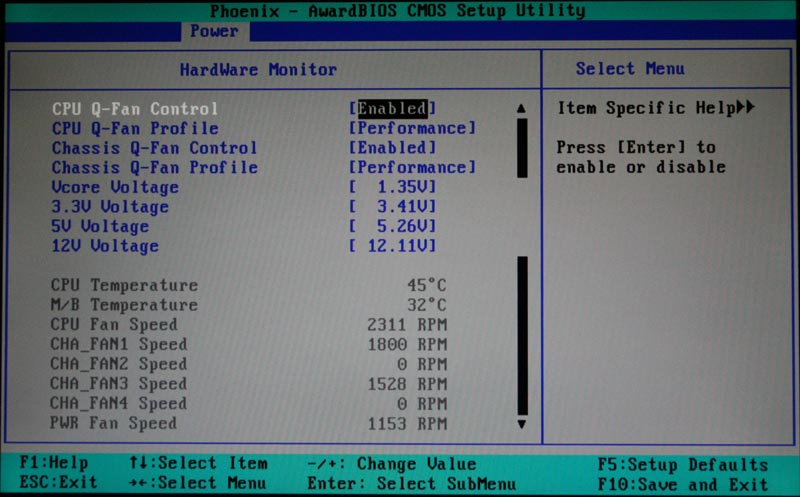Select the 5V Voltage 5.26V value
The width and height of the screenshot is (800, 497).
[392, 226]
